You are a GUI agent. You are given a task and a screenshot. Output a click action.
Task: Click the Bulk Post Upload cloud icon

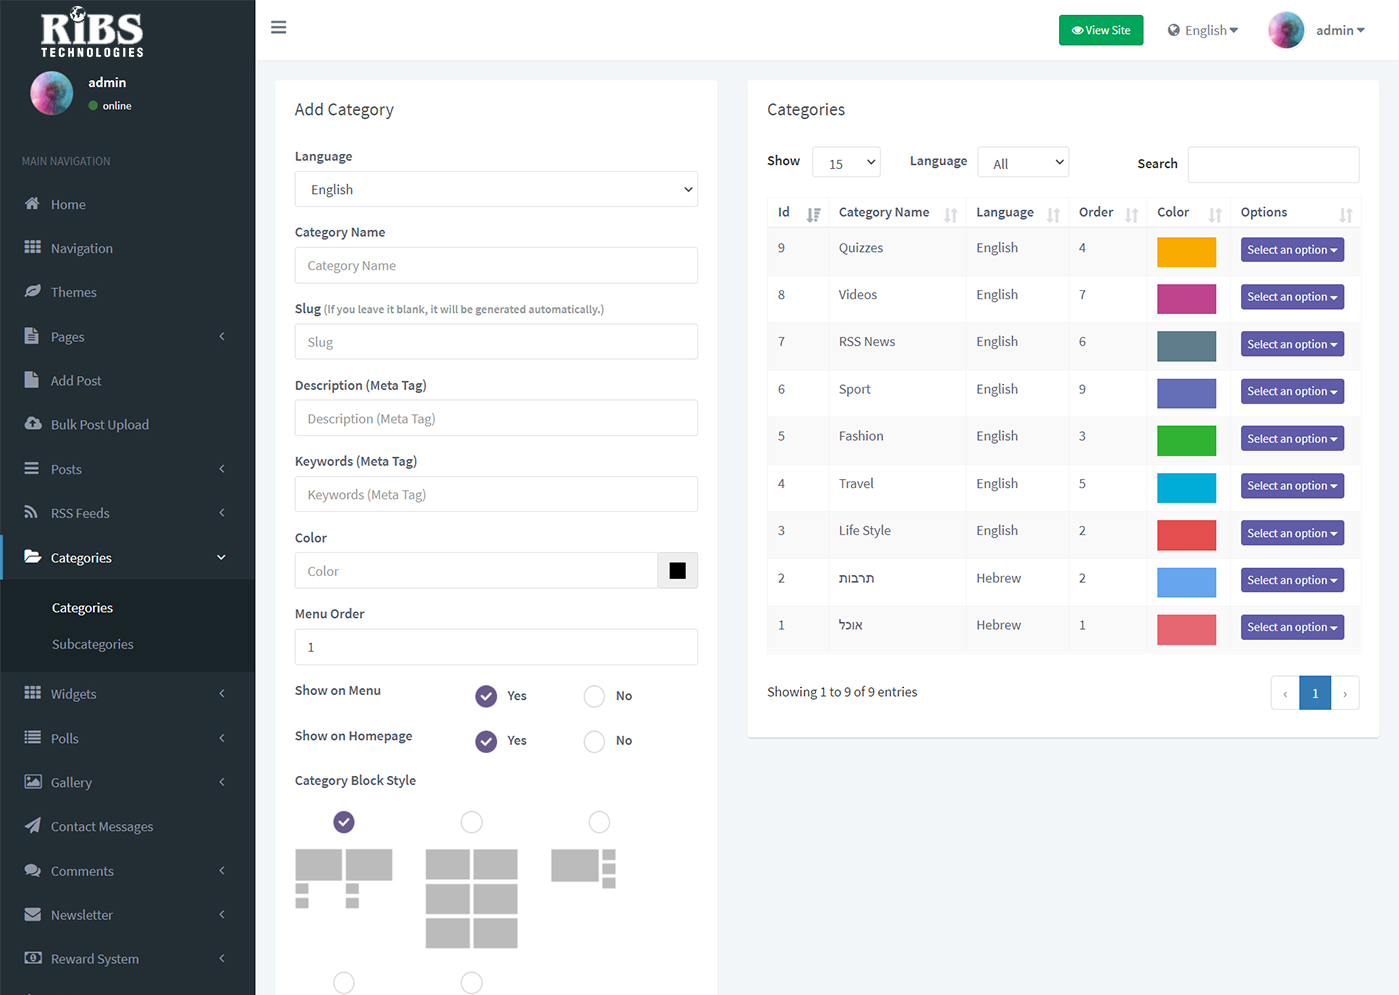[32, 424]
